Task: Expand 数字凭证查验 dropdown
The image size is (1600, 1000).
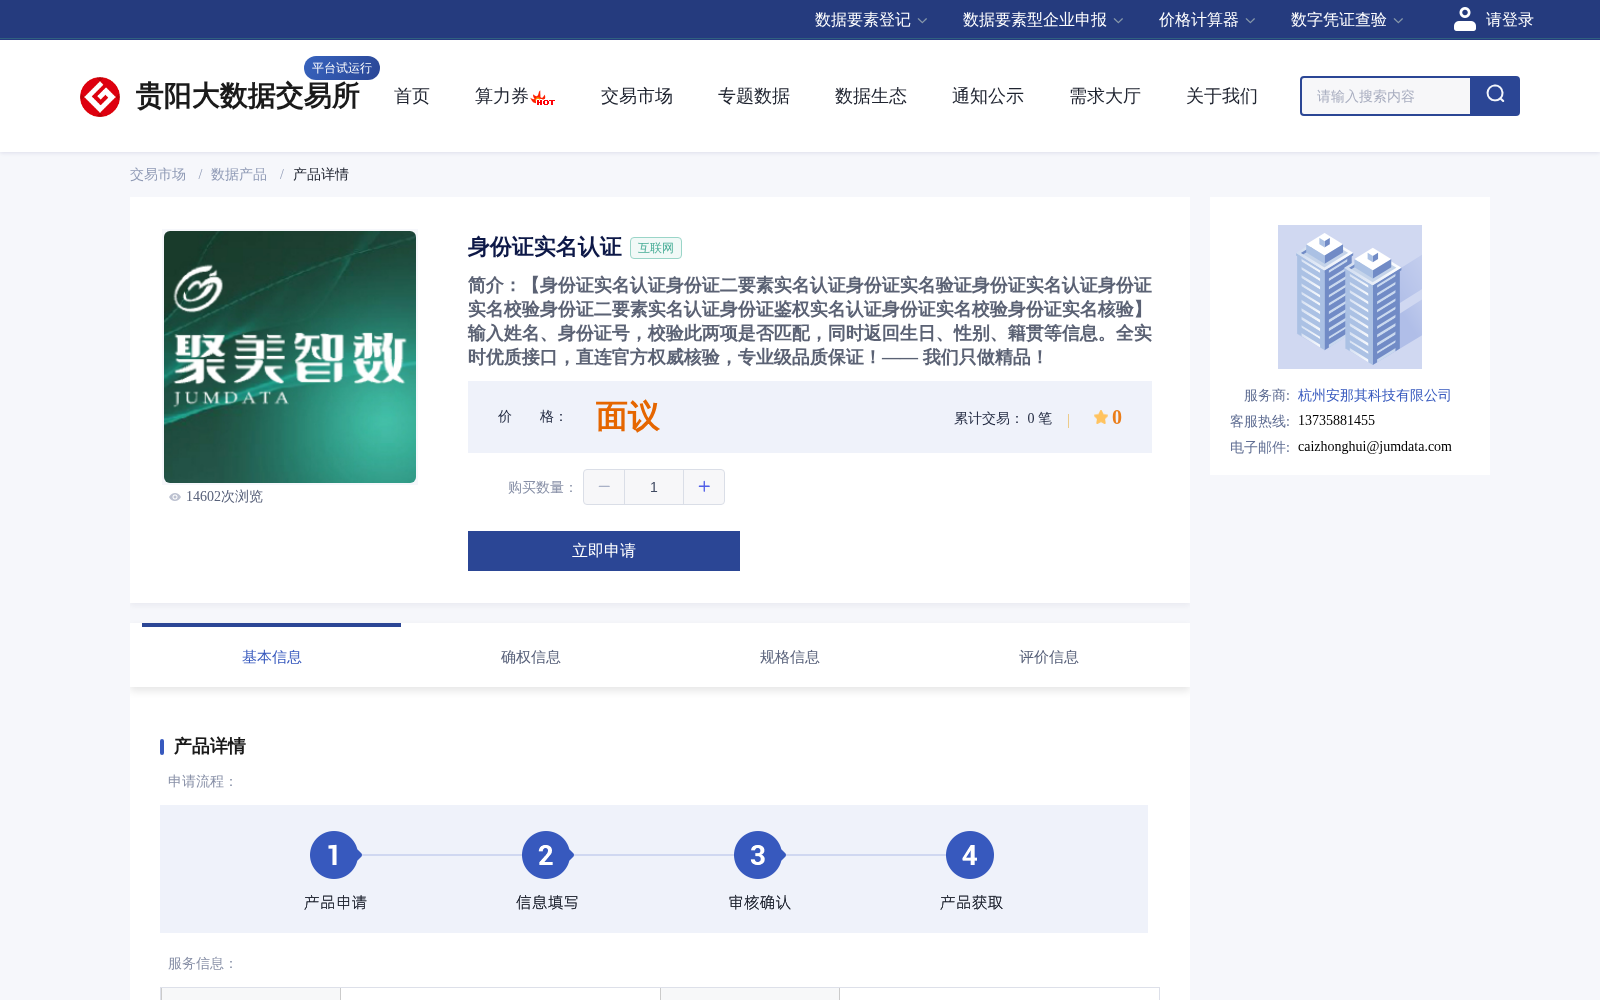Action: pos(1347,20)
